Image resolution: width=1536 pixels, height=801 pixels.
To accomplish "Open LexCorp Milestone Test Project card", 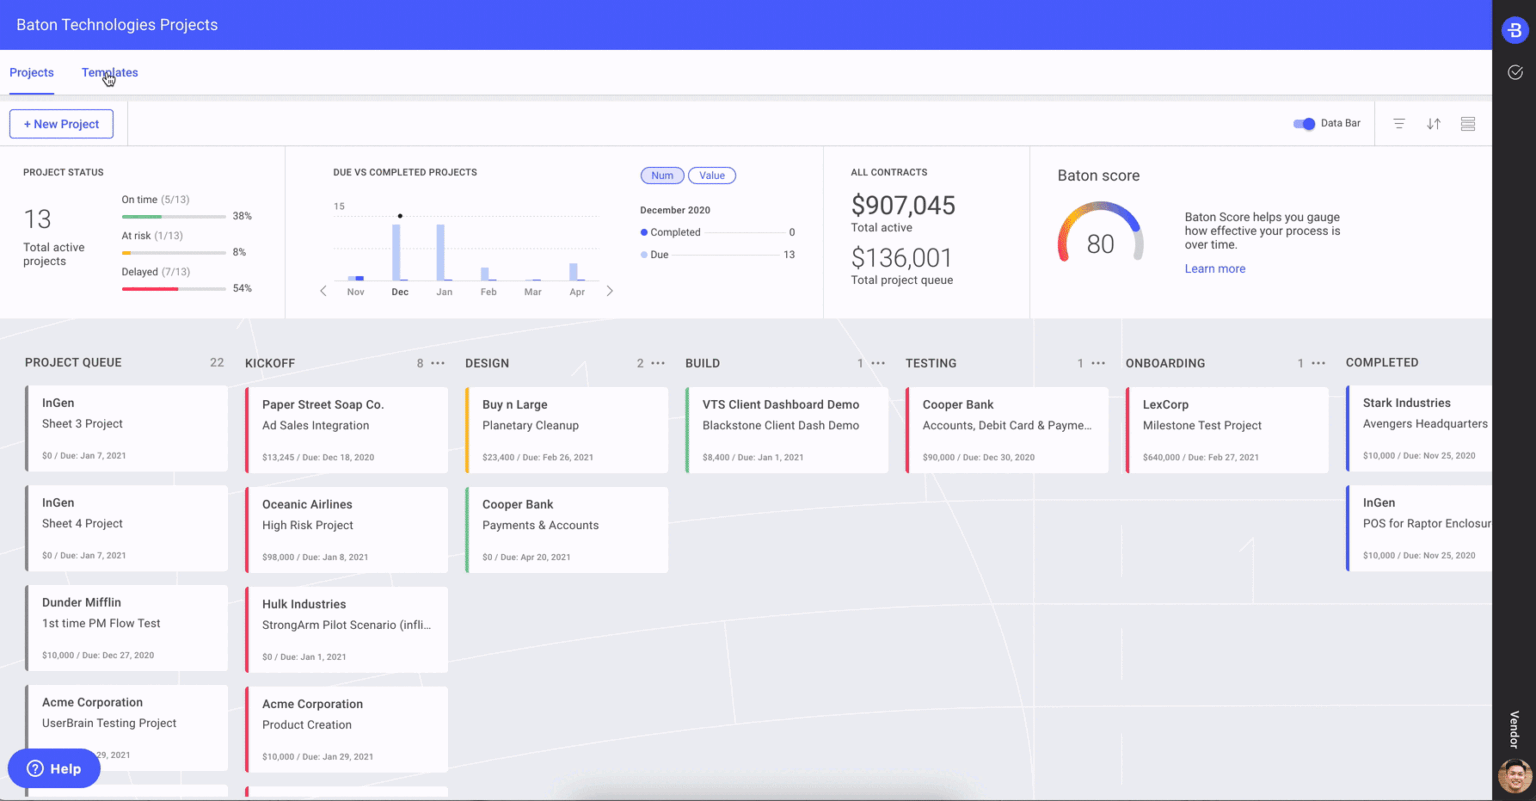I will (1226, 430).
